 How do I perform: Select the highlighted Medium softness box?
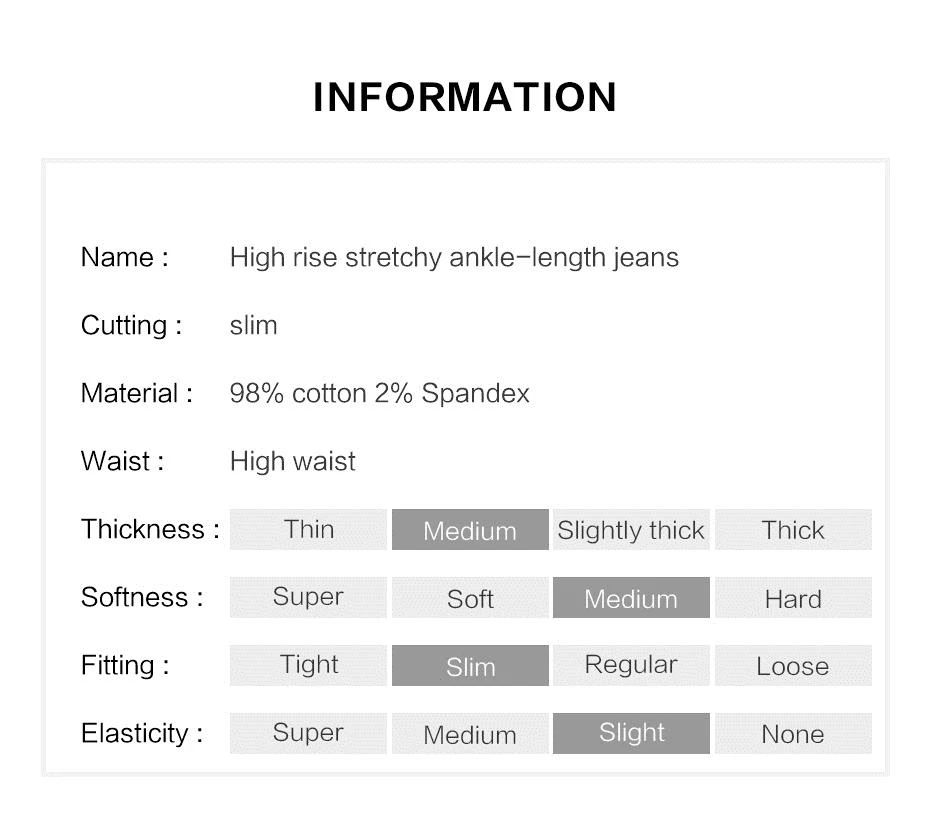pyautogui.click(x=631, y=597)
